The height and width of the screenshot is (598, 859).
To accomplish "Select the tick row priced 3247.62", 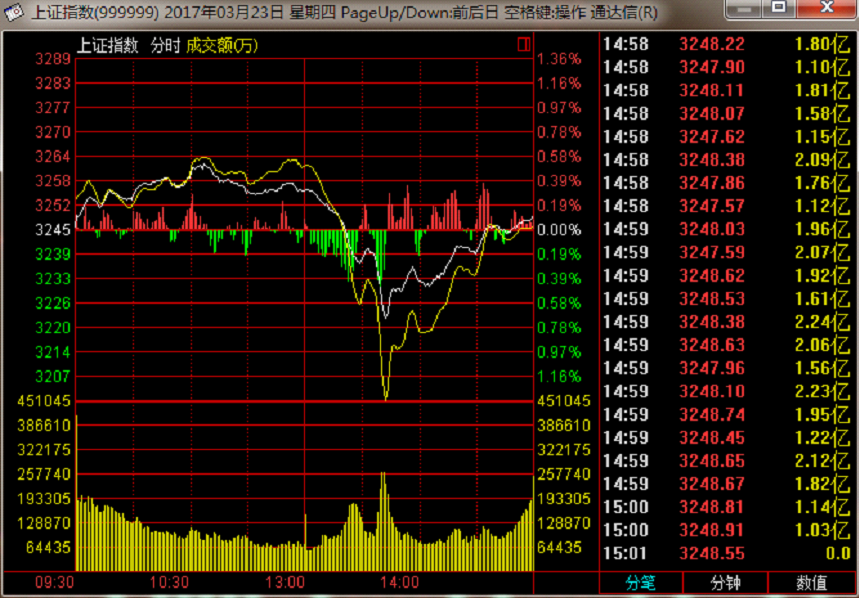I will point(726,136).
